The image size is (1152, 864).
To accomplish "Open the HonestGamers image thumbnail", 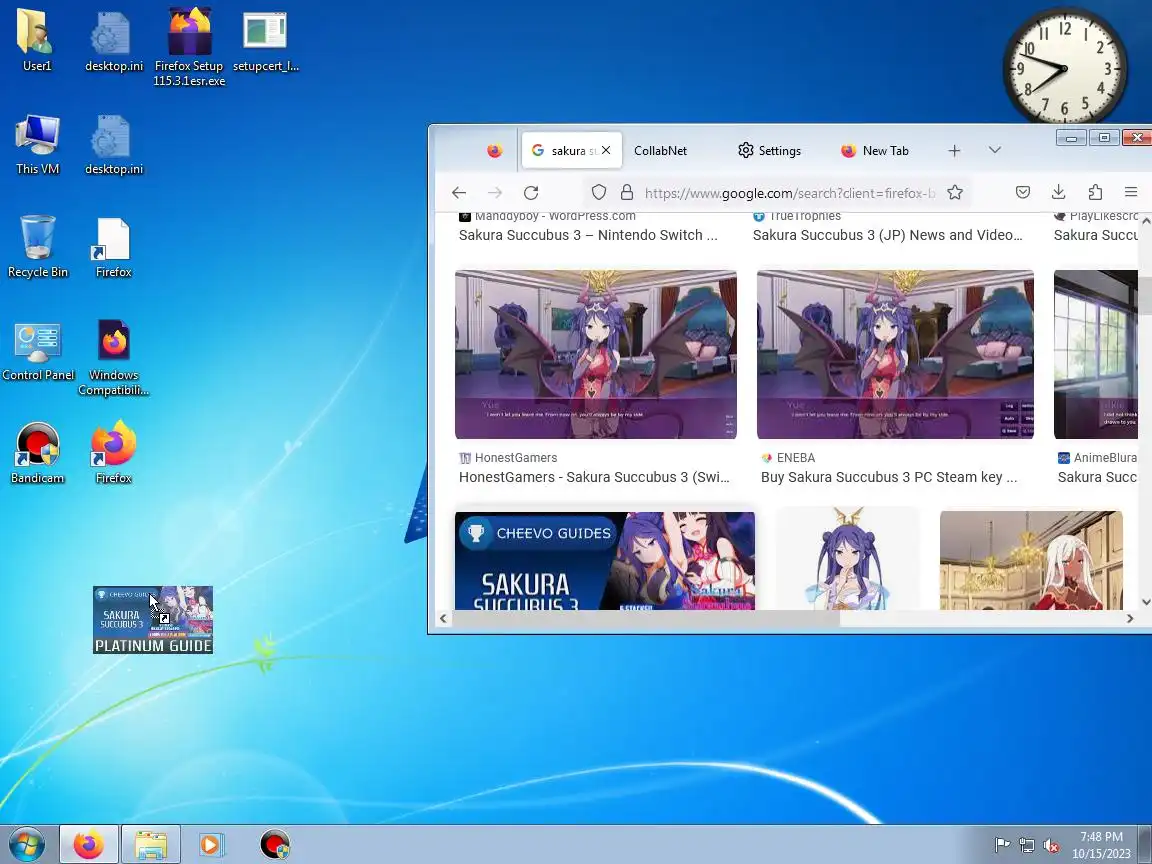I will click(x=596, y=355).
